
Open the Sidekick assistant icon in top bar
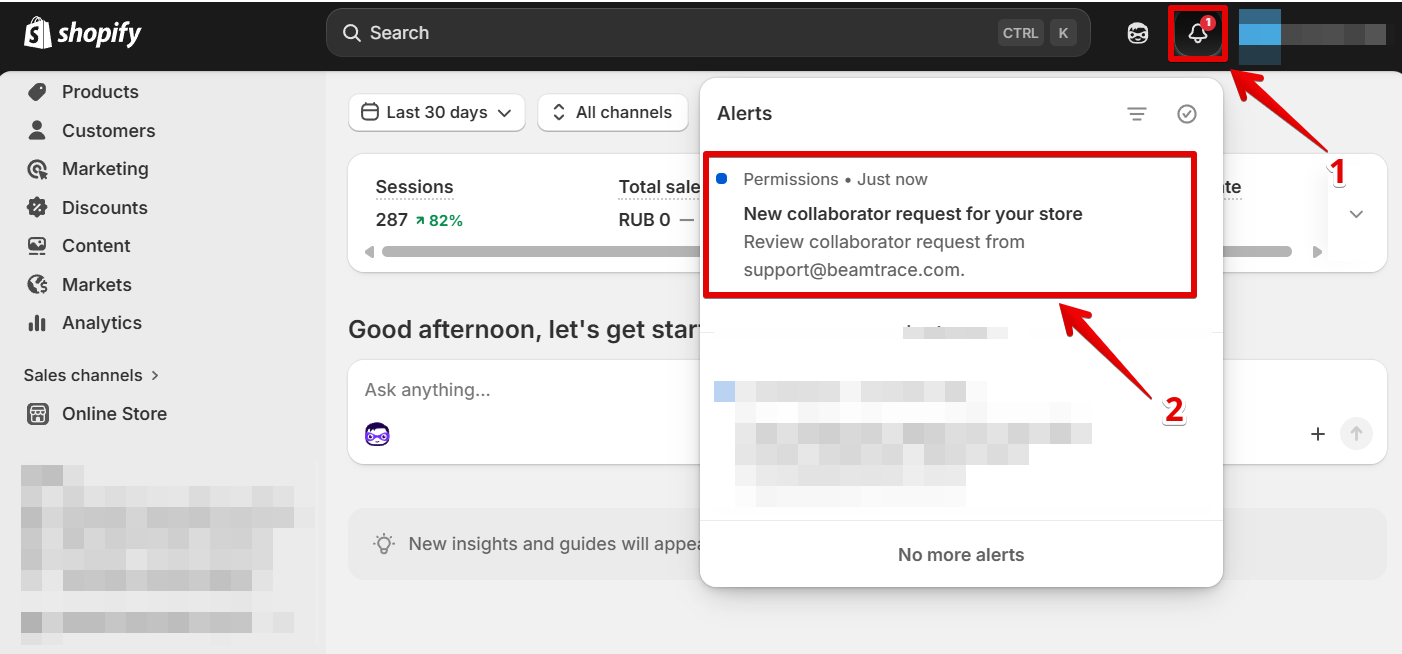tap(1138, 34)
